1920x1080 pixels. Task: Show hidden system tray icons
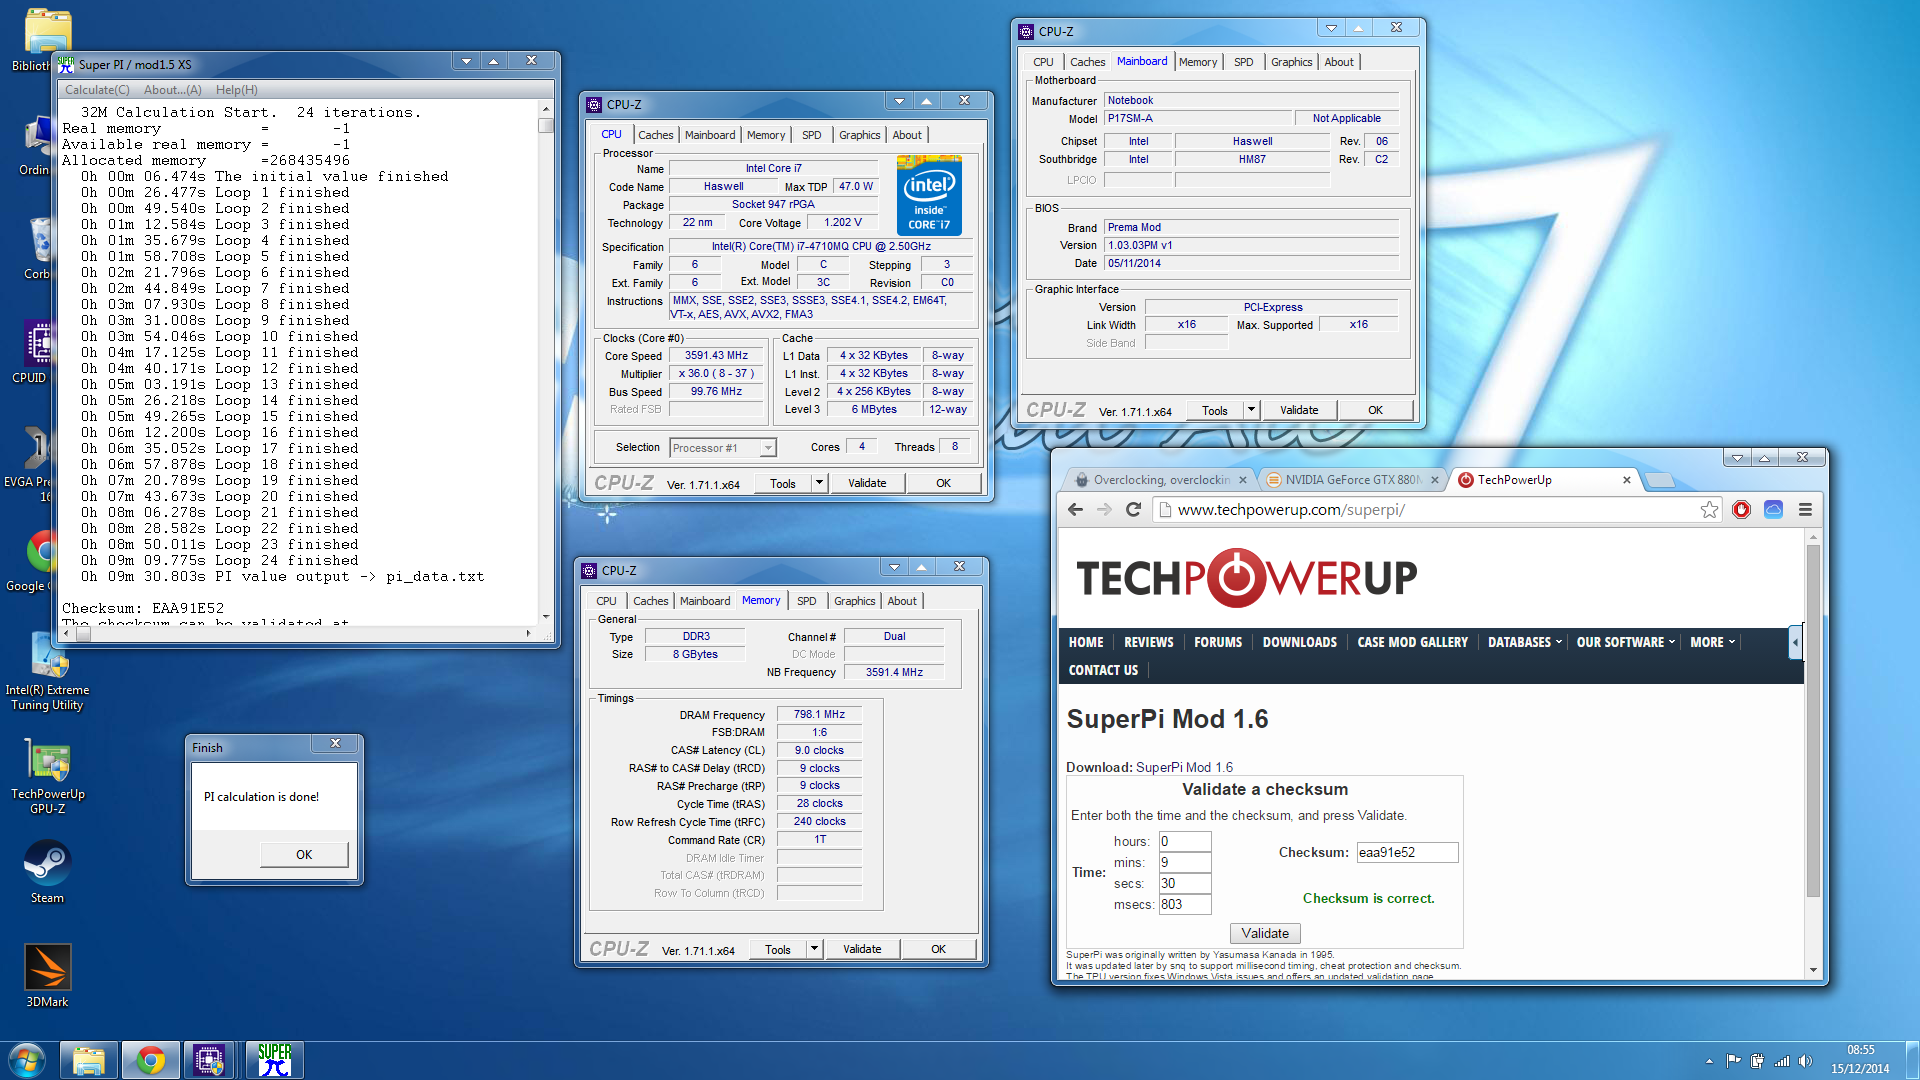pos(1709,1061)
